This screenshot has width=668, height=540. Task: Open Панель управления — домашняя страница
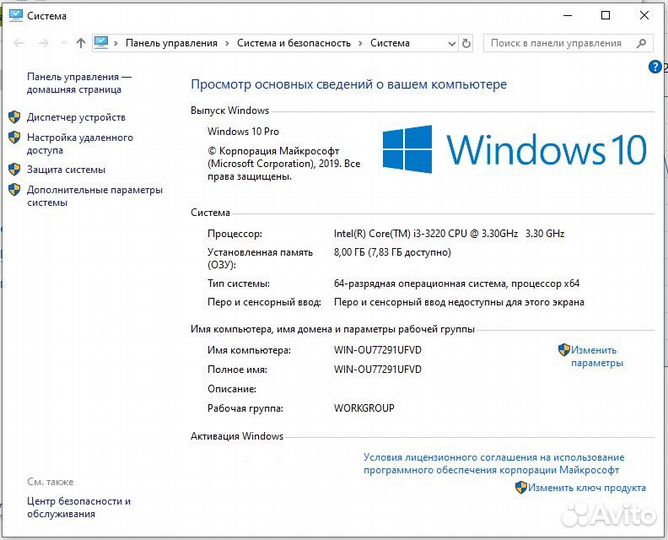point(79,83)
